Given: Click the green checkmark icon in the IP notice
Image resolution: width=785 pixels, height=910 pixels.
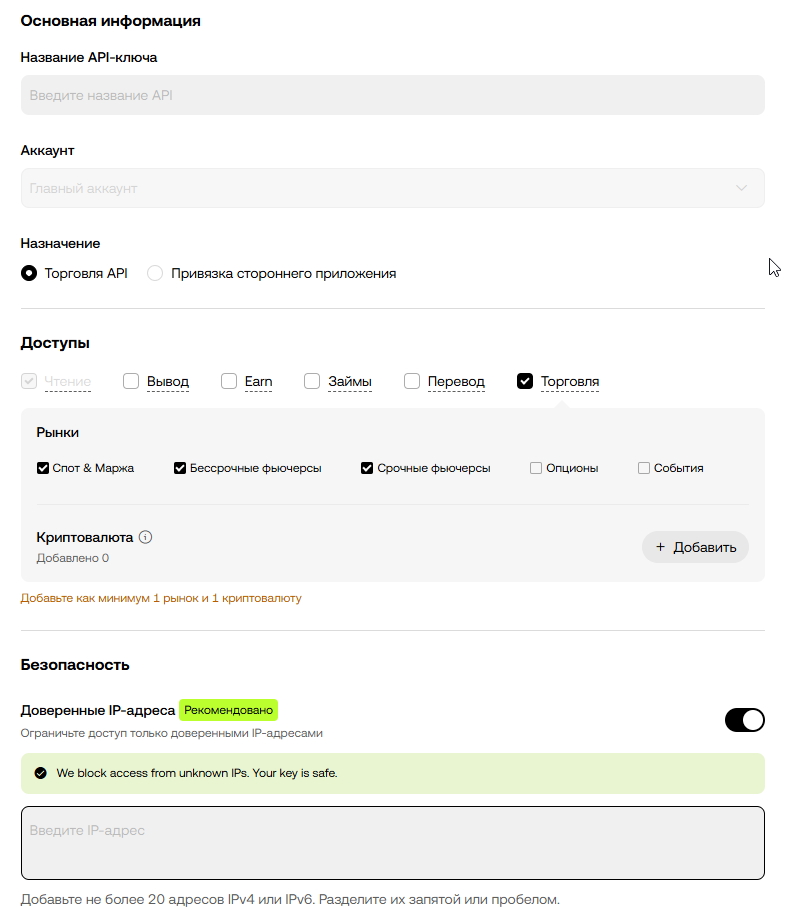Looking at the screenshot, I should 41,773.
